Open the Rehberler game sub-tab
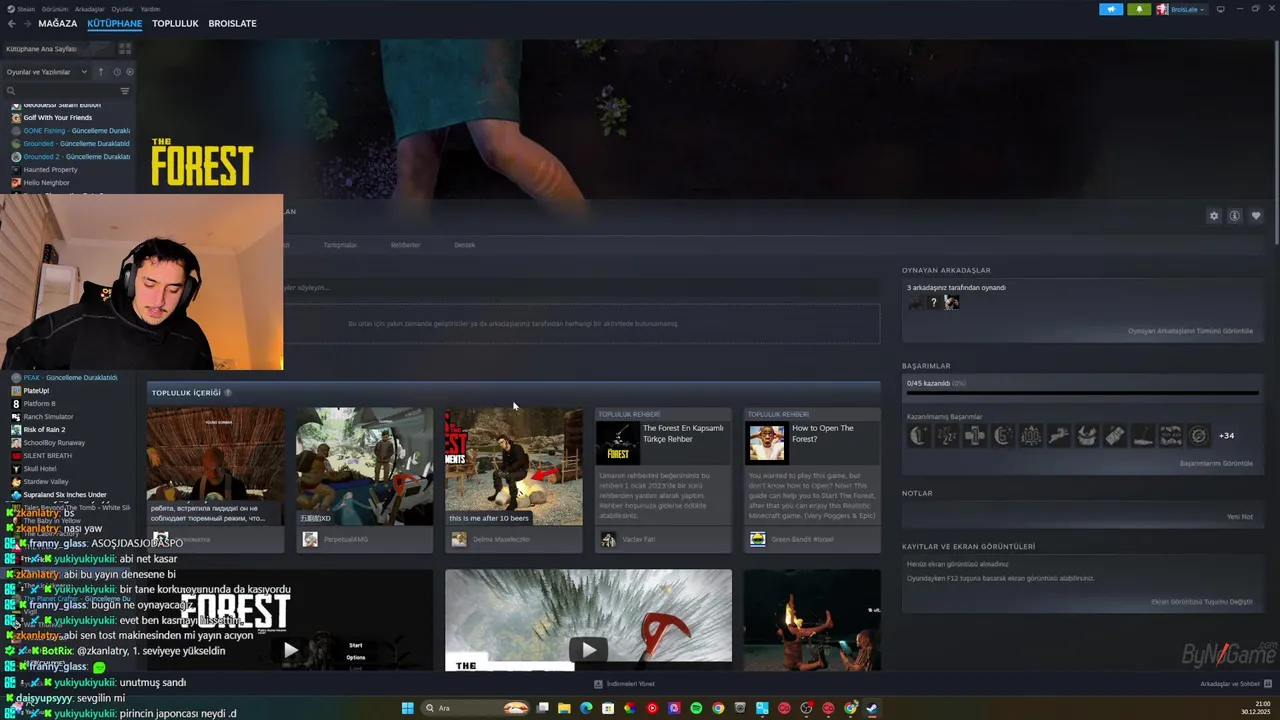 (405, 245)
